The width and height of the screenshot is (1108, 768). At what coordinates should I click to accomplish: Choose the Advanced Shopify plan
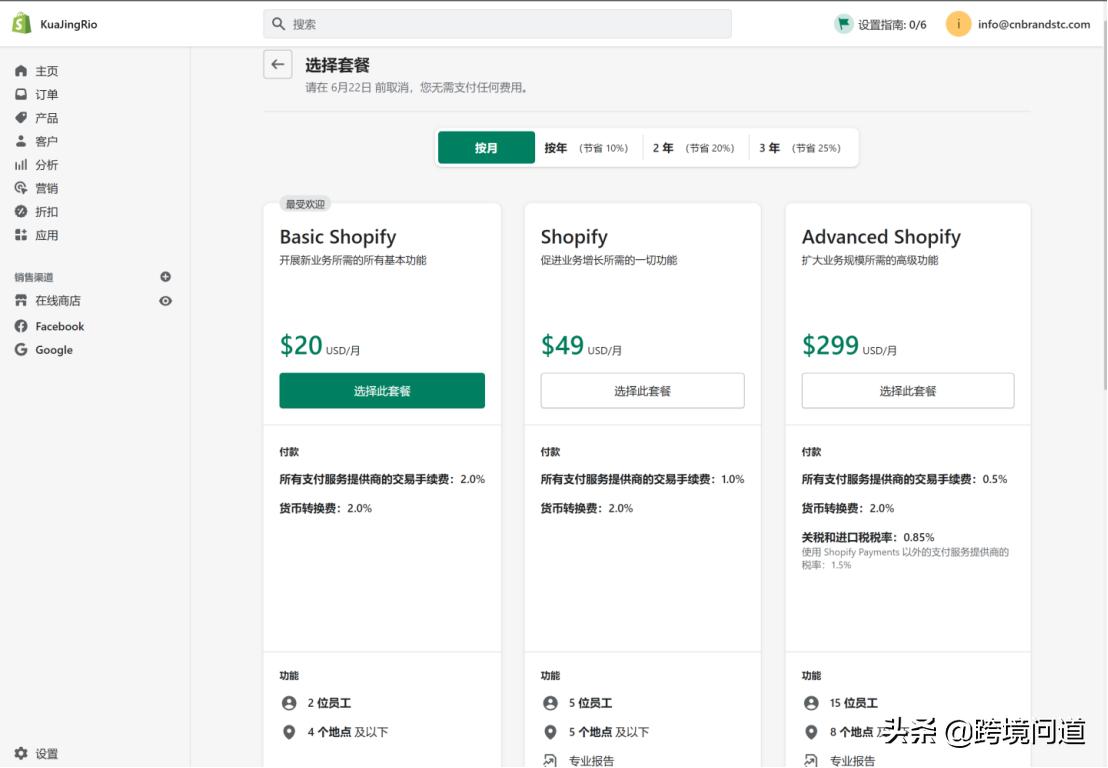907,390
